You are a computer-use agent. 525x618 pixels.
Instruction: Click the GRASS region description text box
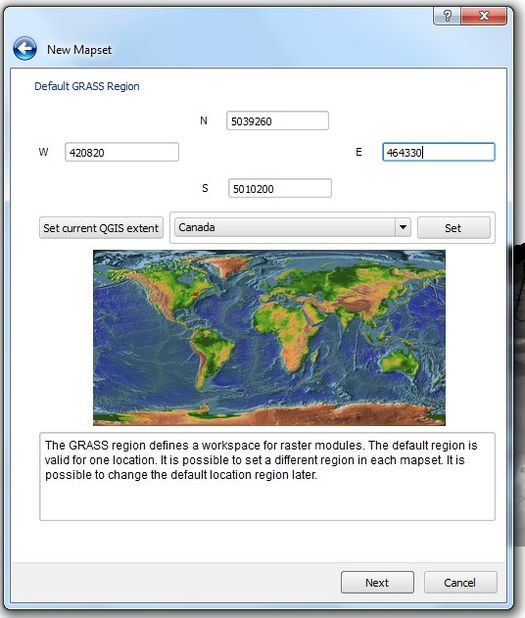267,477
